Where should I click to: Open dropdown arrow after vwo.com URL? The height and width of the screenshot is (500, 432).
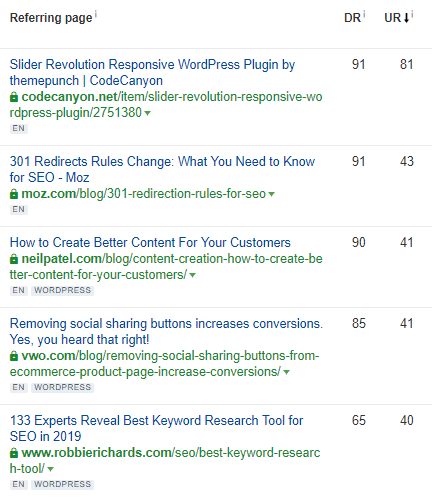pyautogui.click(x=286, y=372)
